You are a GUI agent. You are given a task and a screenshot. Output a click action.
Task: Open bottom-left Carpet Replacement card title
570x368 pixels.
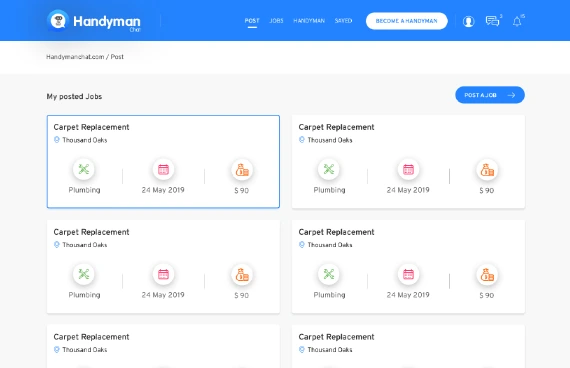[x=91, y=337]
